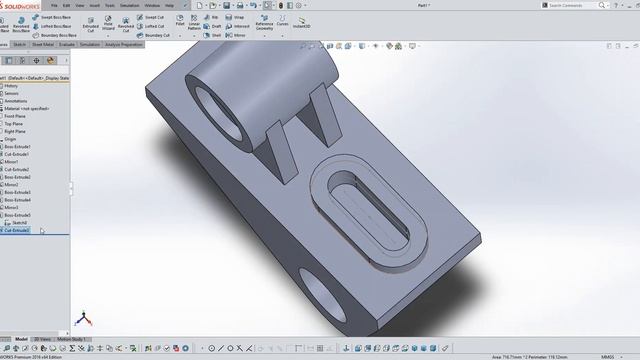Screen dimensions: 640x360
Task: Select the Front Plane tree item
Action: click(14, 116)
